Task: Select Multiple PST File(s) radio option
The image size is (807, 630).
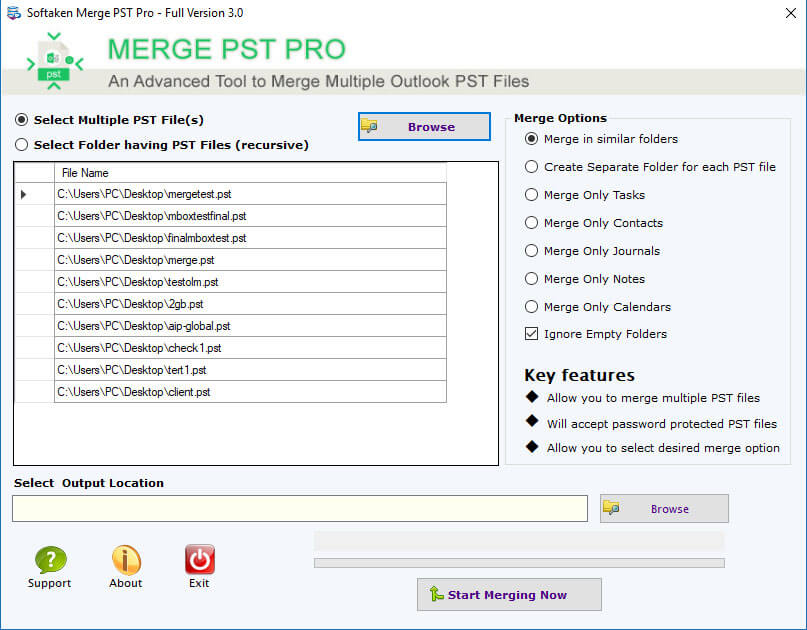Action: click(x=22, y=120)
